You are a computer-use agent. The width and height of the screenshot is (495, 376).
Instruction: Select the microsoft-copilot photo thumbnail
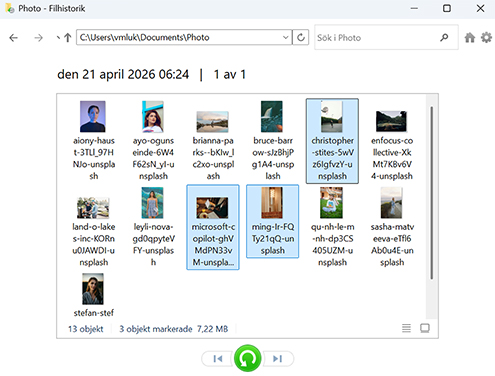(x=212, y=208)
